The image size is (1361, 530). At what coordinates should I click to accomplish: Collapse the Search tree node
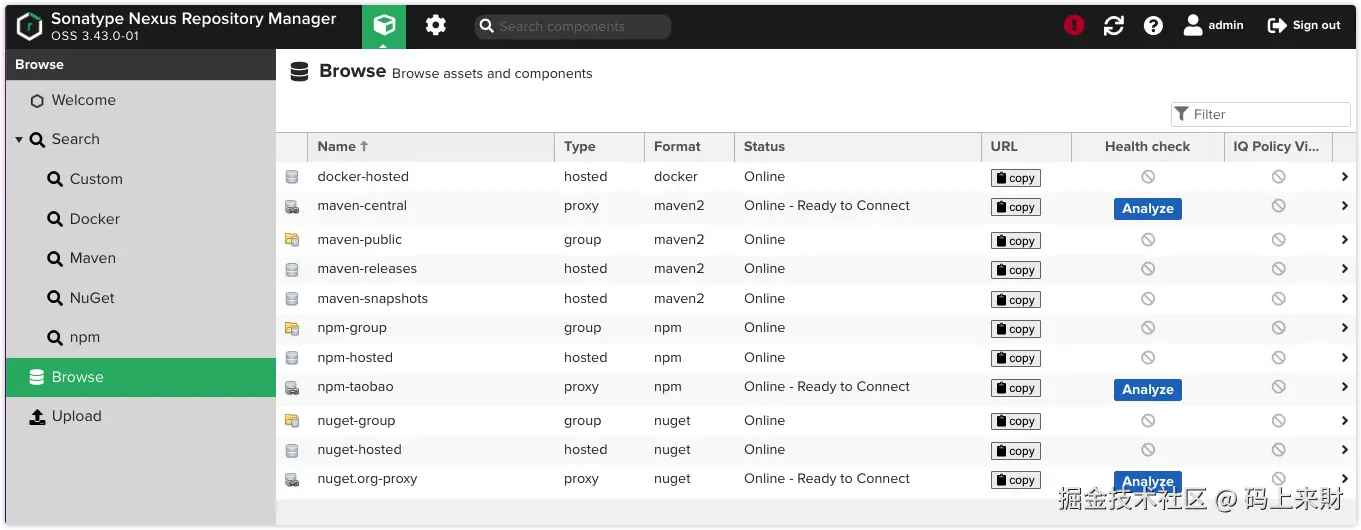[x=19, y=140]
